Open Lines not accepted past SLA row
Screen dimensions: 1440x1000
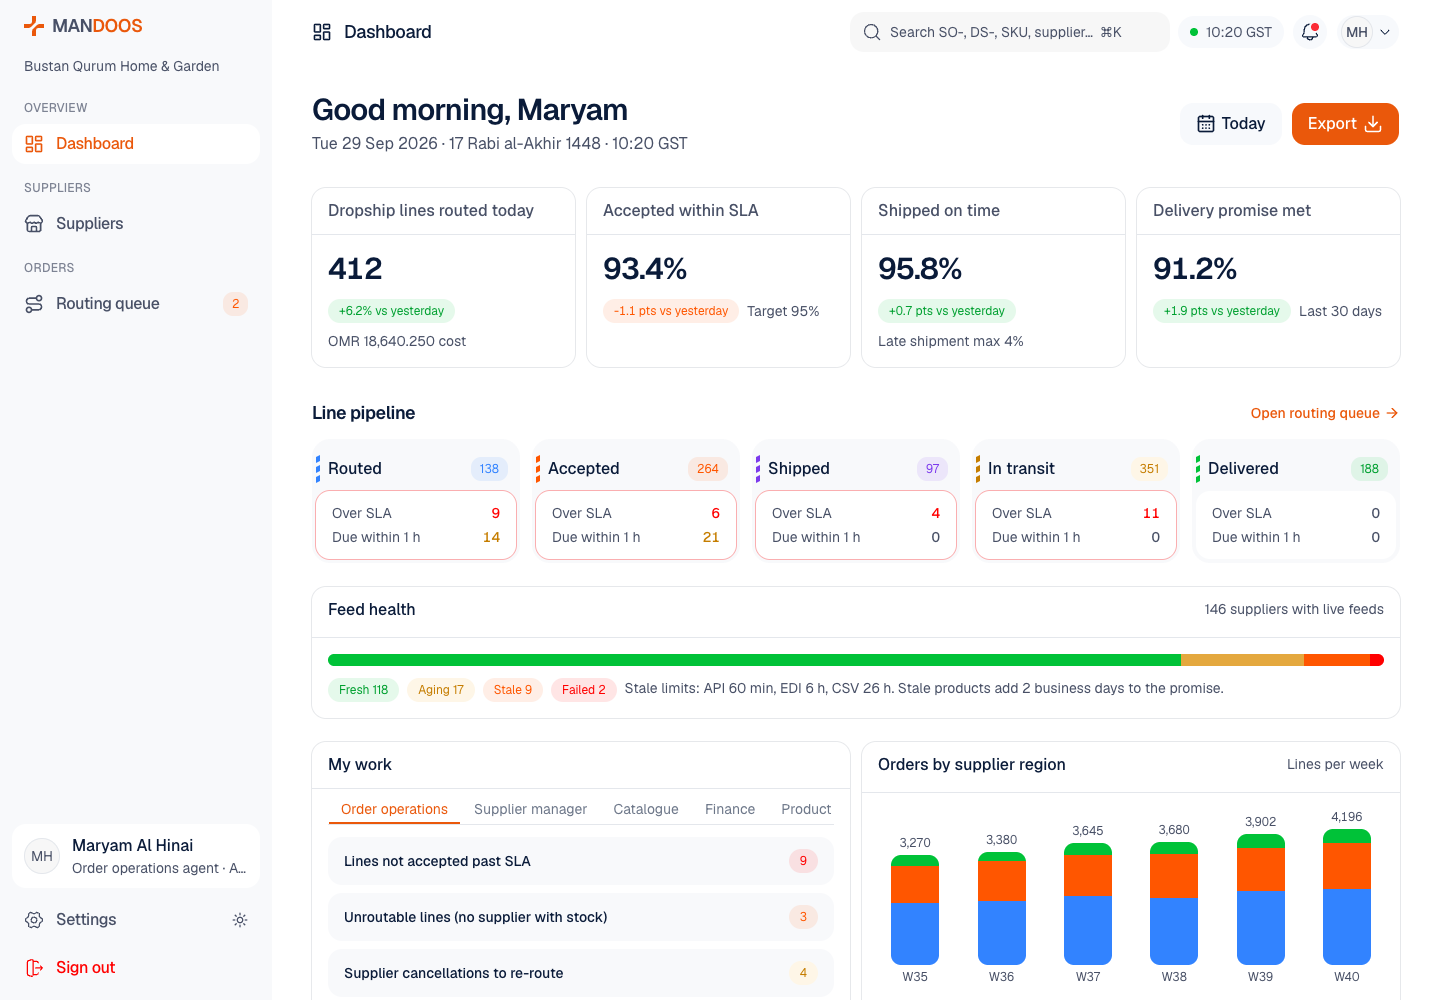580,861
